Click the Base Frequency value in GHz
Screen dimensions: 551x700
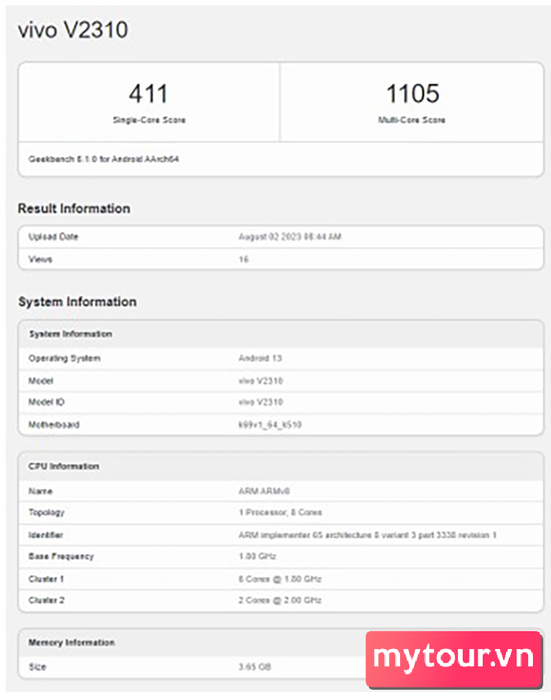point(257,556)
